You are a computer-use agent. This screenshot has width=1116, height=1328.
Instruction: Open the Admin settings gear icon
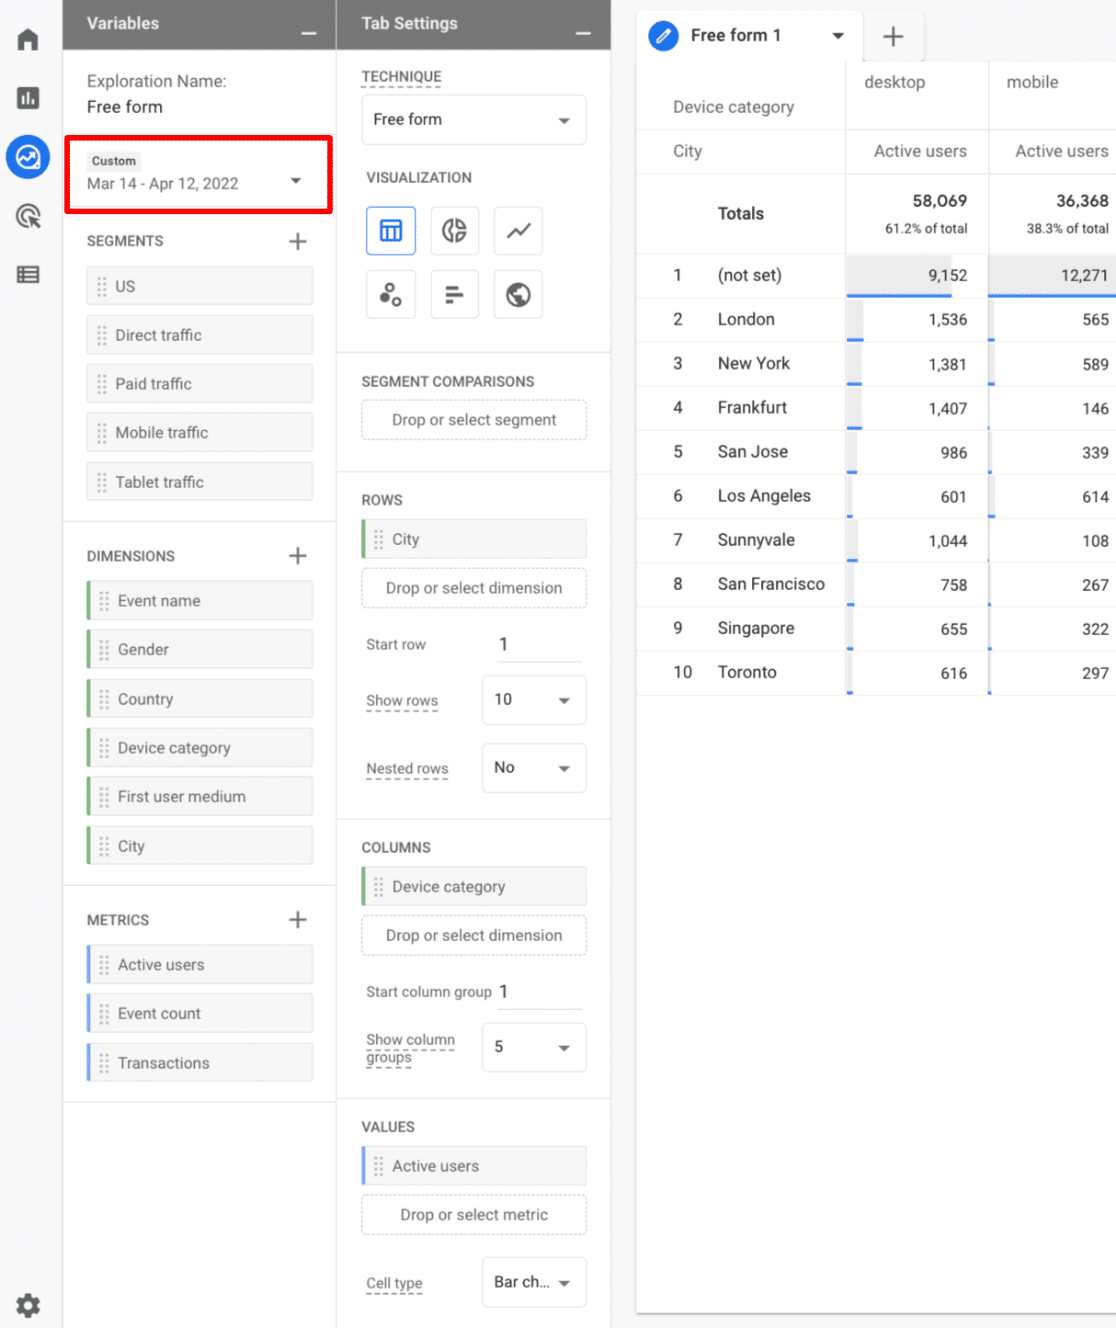point(28,1305)
